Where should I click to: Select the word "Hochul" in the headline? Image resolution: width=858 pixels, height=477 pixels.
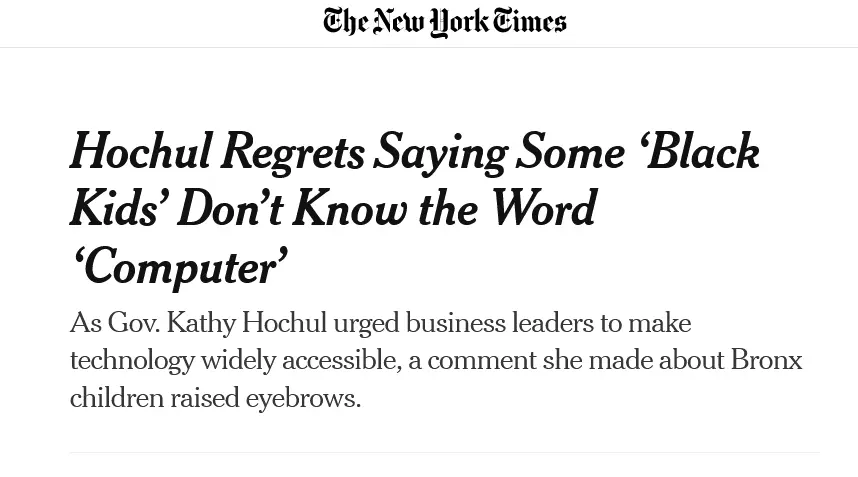click(x=141, y=152)
